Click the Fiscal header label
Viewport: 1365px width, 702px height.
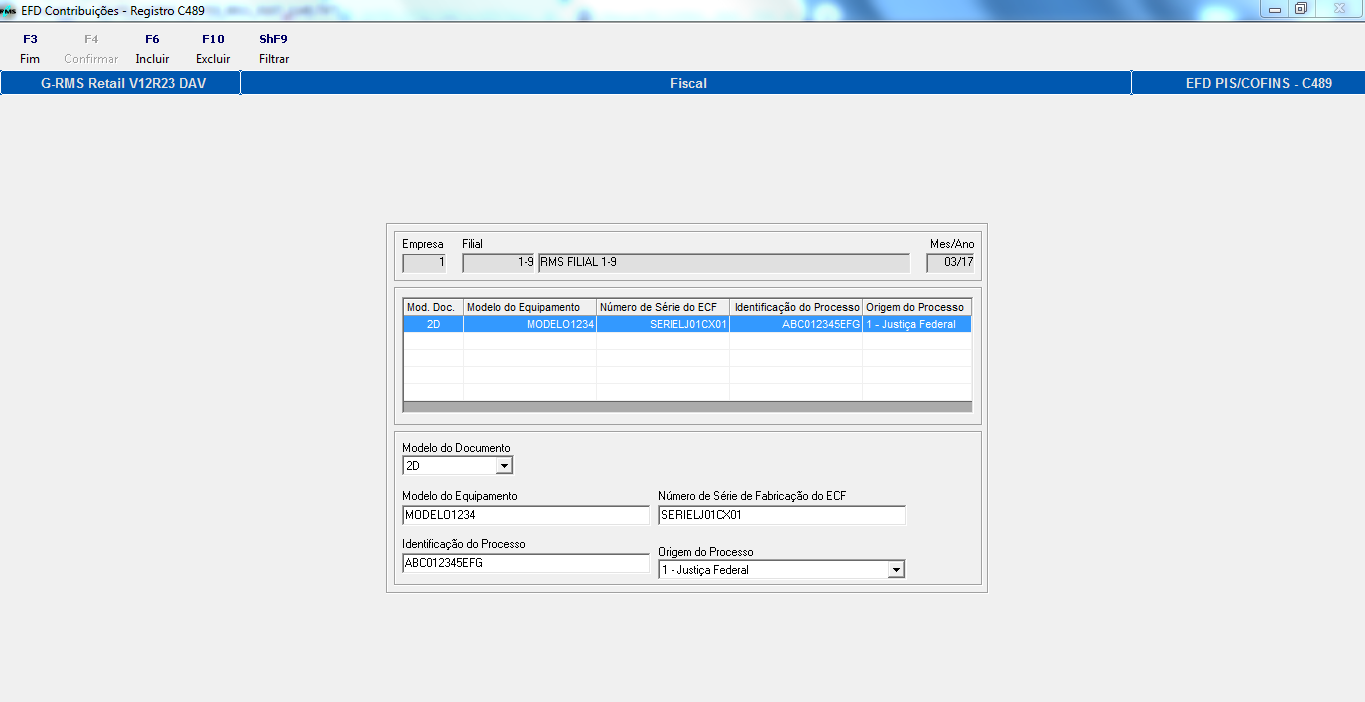688,83
